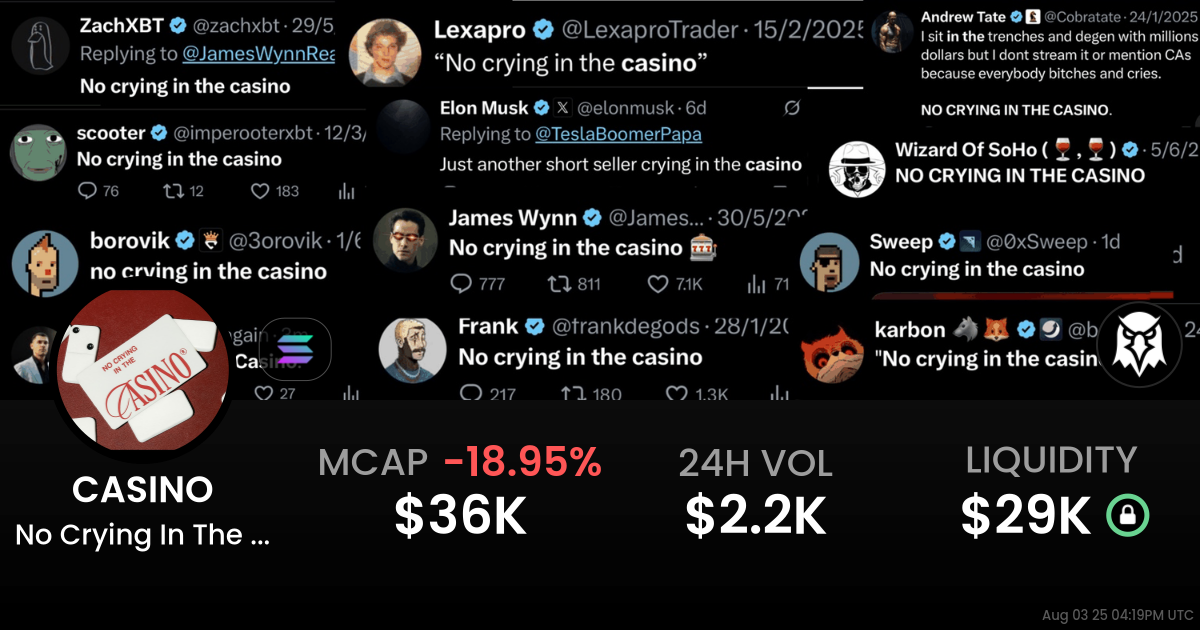Click the $29K liquidity value
The image size is (1200, 630).
tap(1026, 516)
